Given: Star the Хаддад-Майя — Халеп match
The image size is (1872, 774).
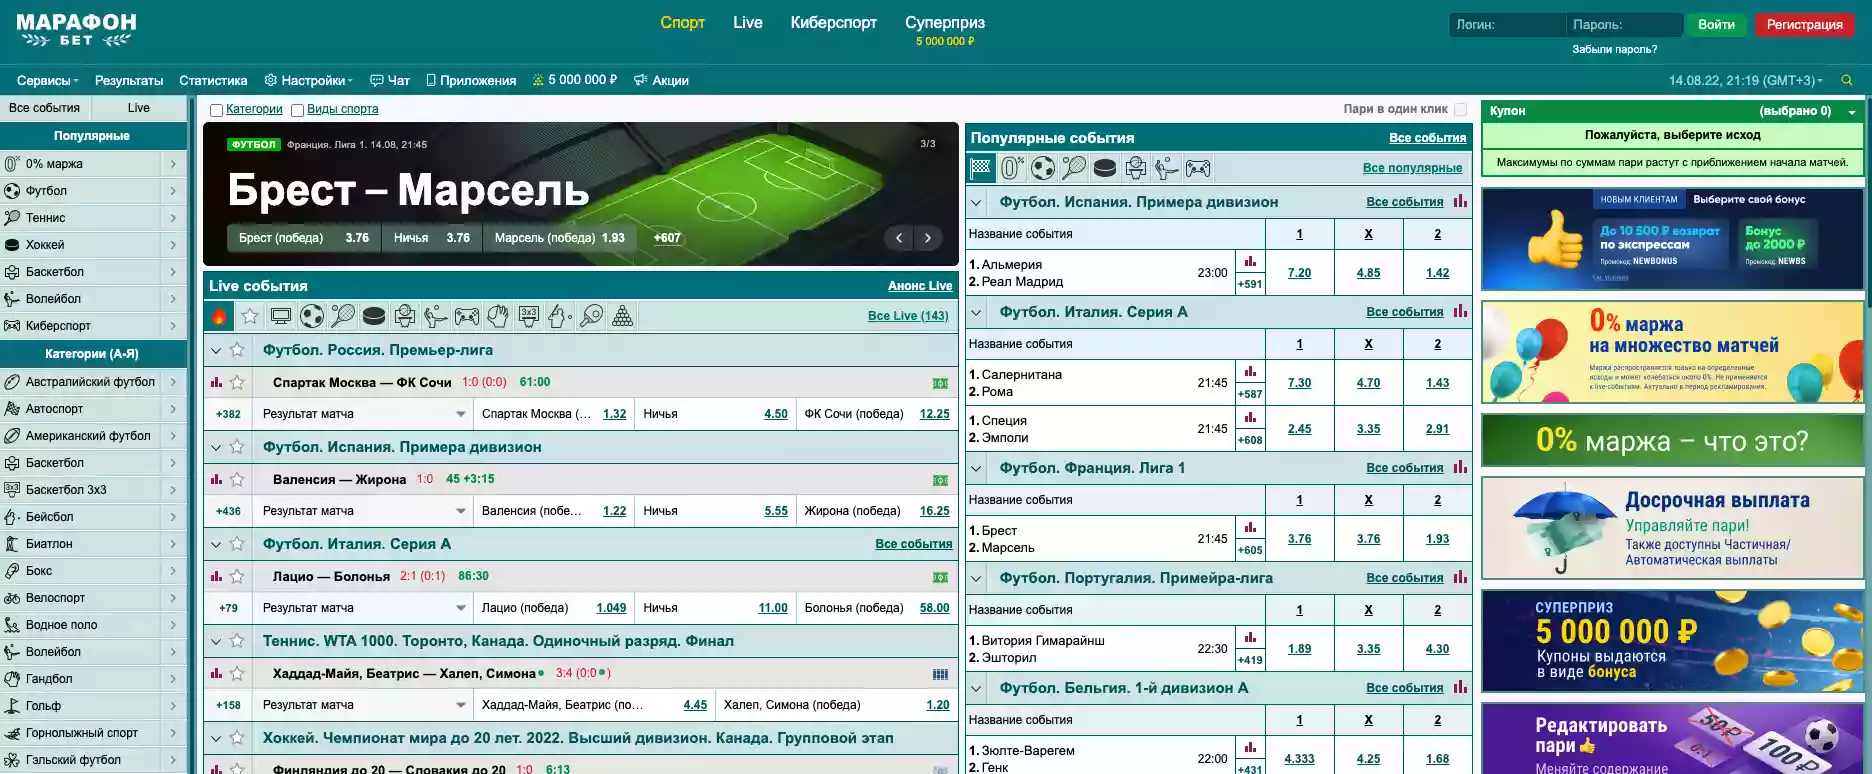Looking at the screenshot, I should pos(237,673).
